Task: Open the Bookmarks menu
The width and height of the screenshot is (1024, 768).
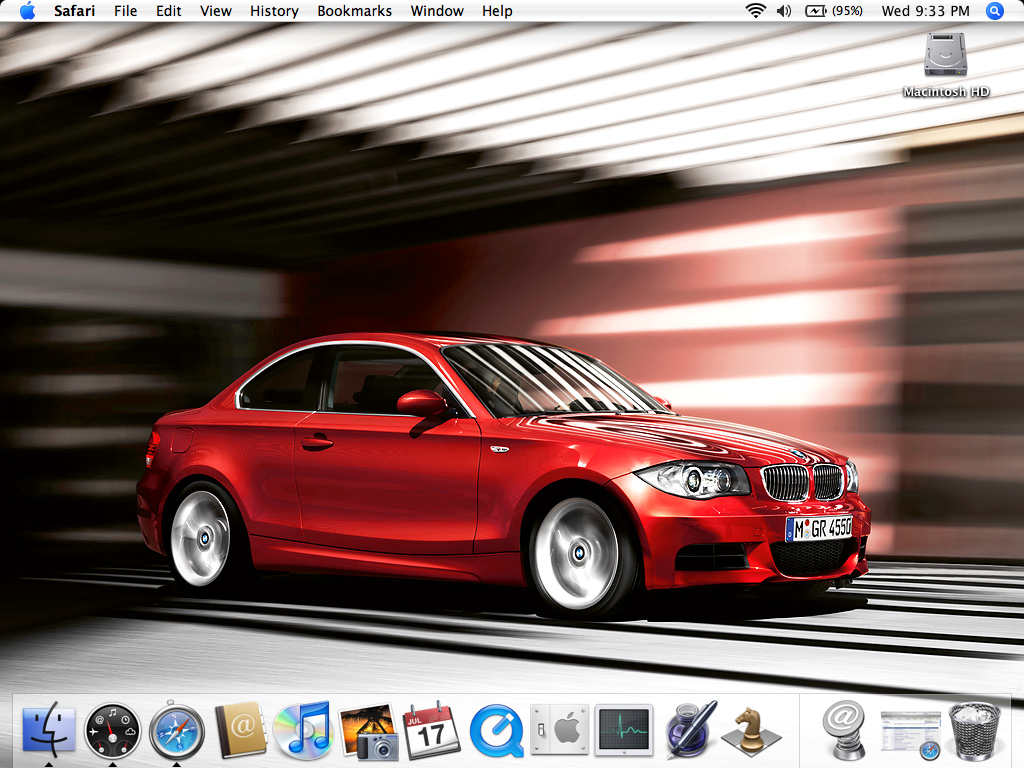Action: tap(355, 10)
